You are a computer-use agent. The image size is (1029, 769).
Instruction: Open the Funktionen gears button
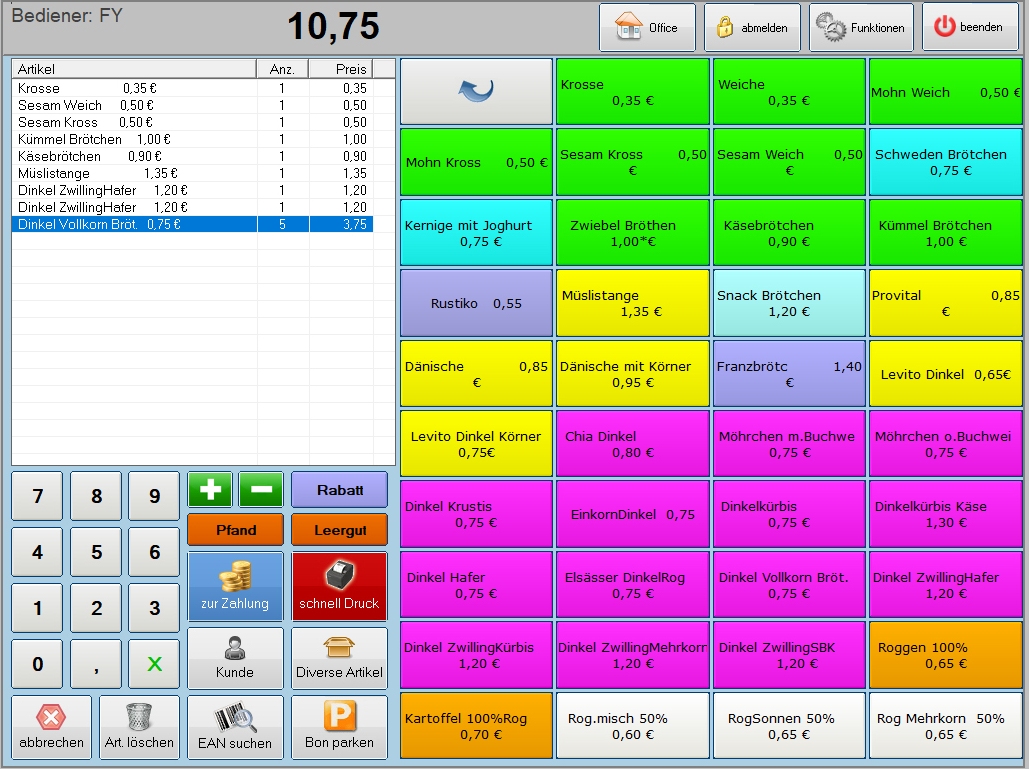click(x=861, y=28)
